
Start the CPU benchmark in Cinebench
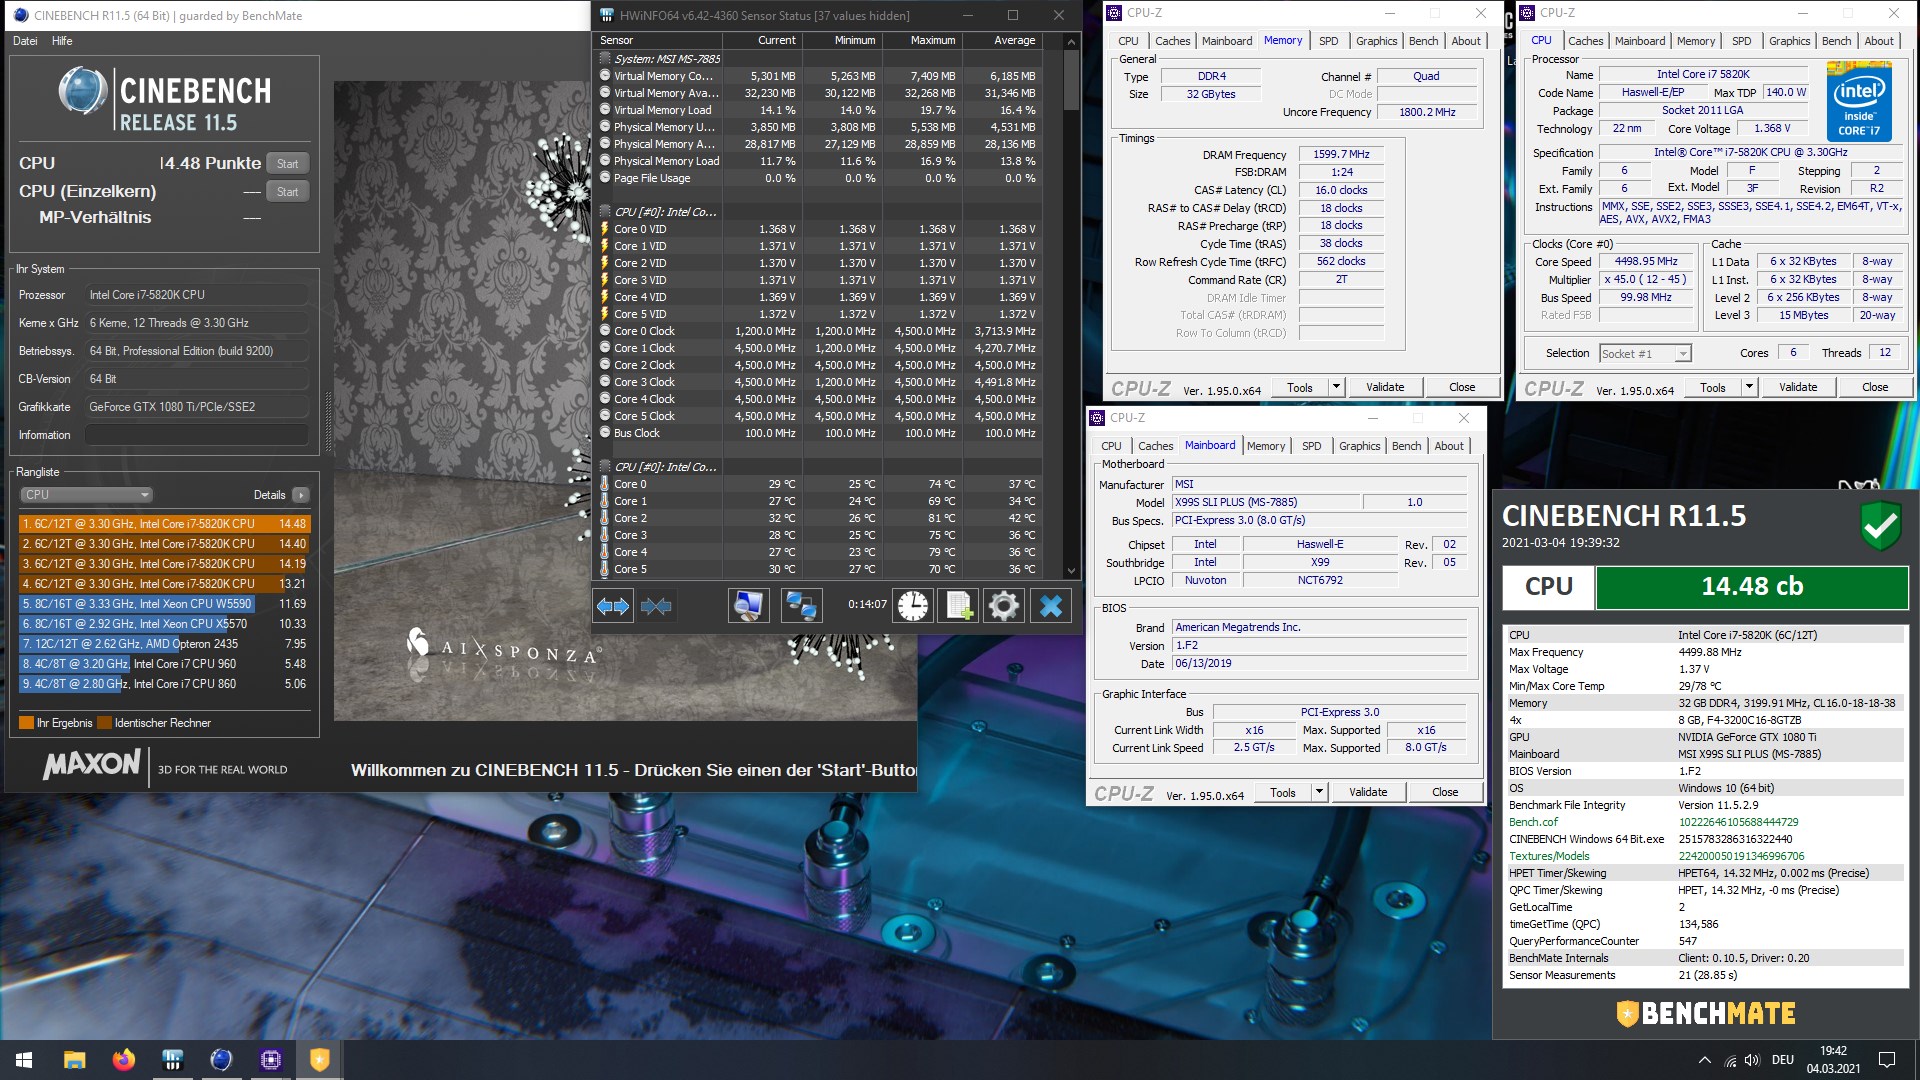click(x=287, y=163)
